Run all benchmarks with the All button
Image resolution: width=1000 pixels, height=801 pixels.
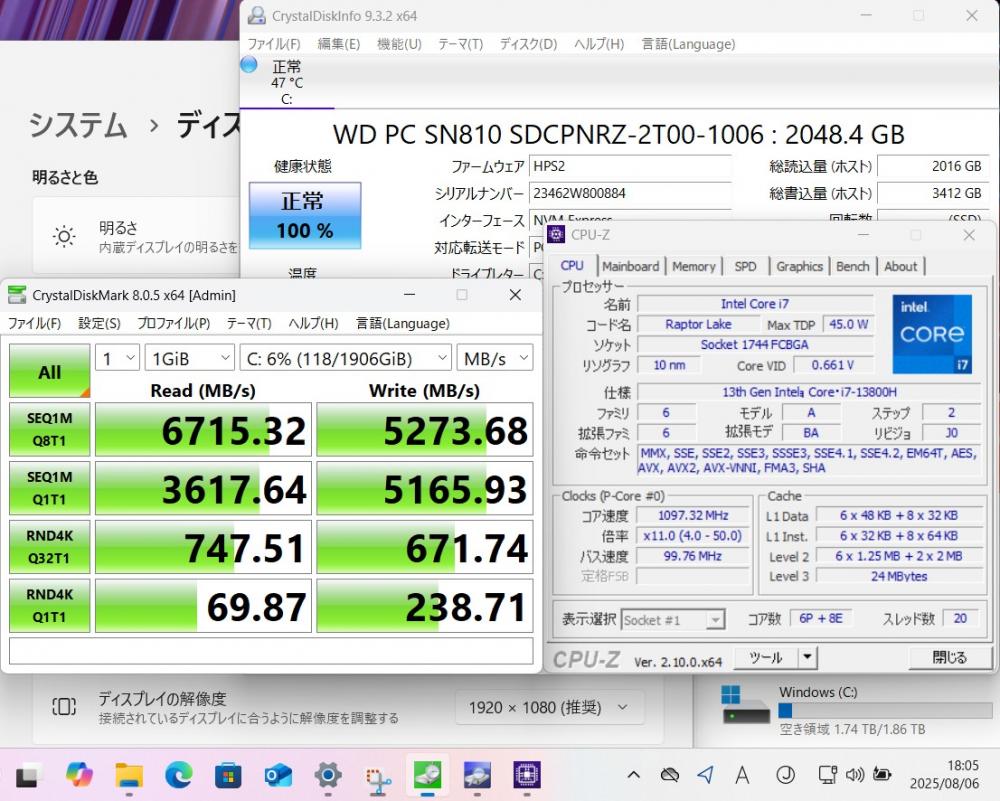tap(49, 371)
